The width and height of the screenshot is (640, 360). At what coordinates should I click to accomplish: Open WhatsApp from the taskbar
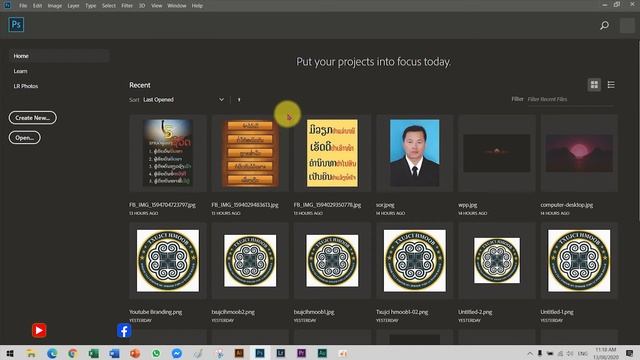pos(156,353)
